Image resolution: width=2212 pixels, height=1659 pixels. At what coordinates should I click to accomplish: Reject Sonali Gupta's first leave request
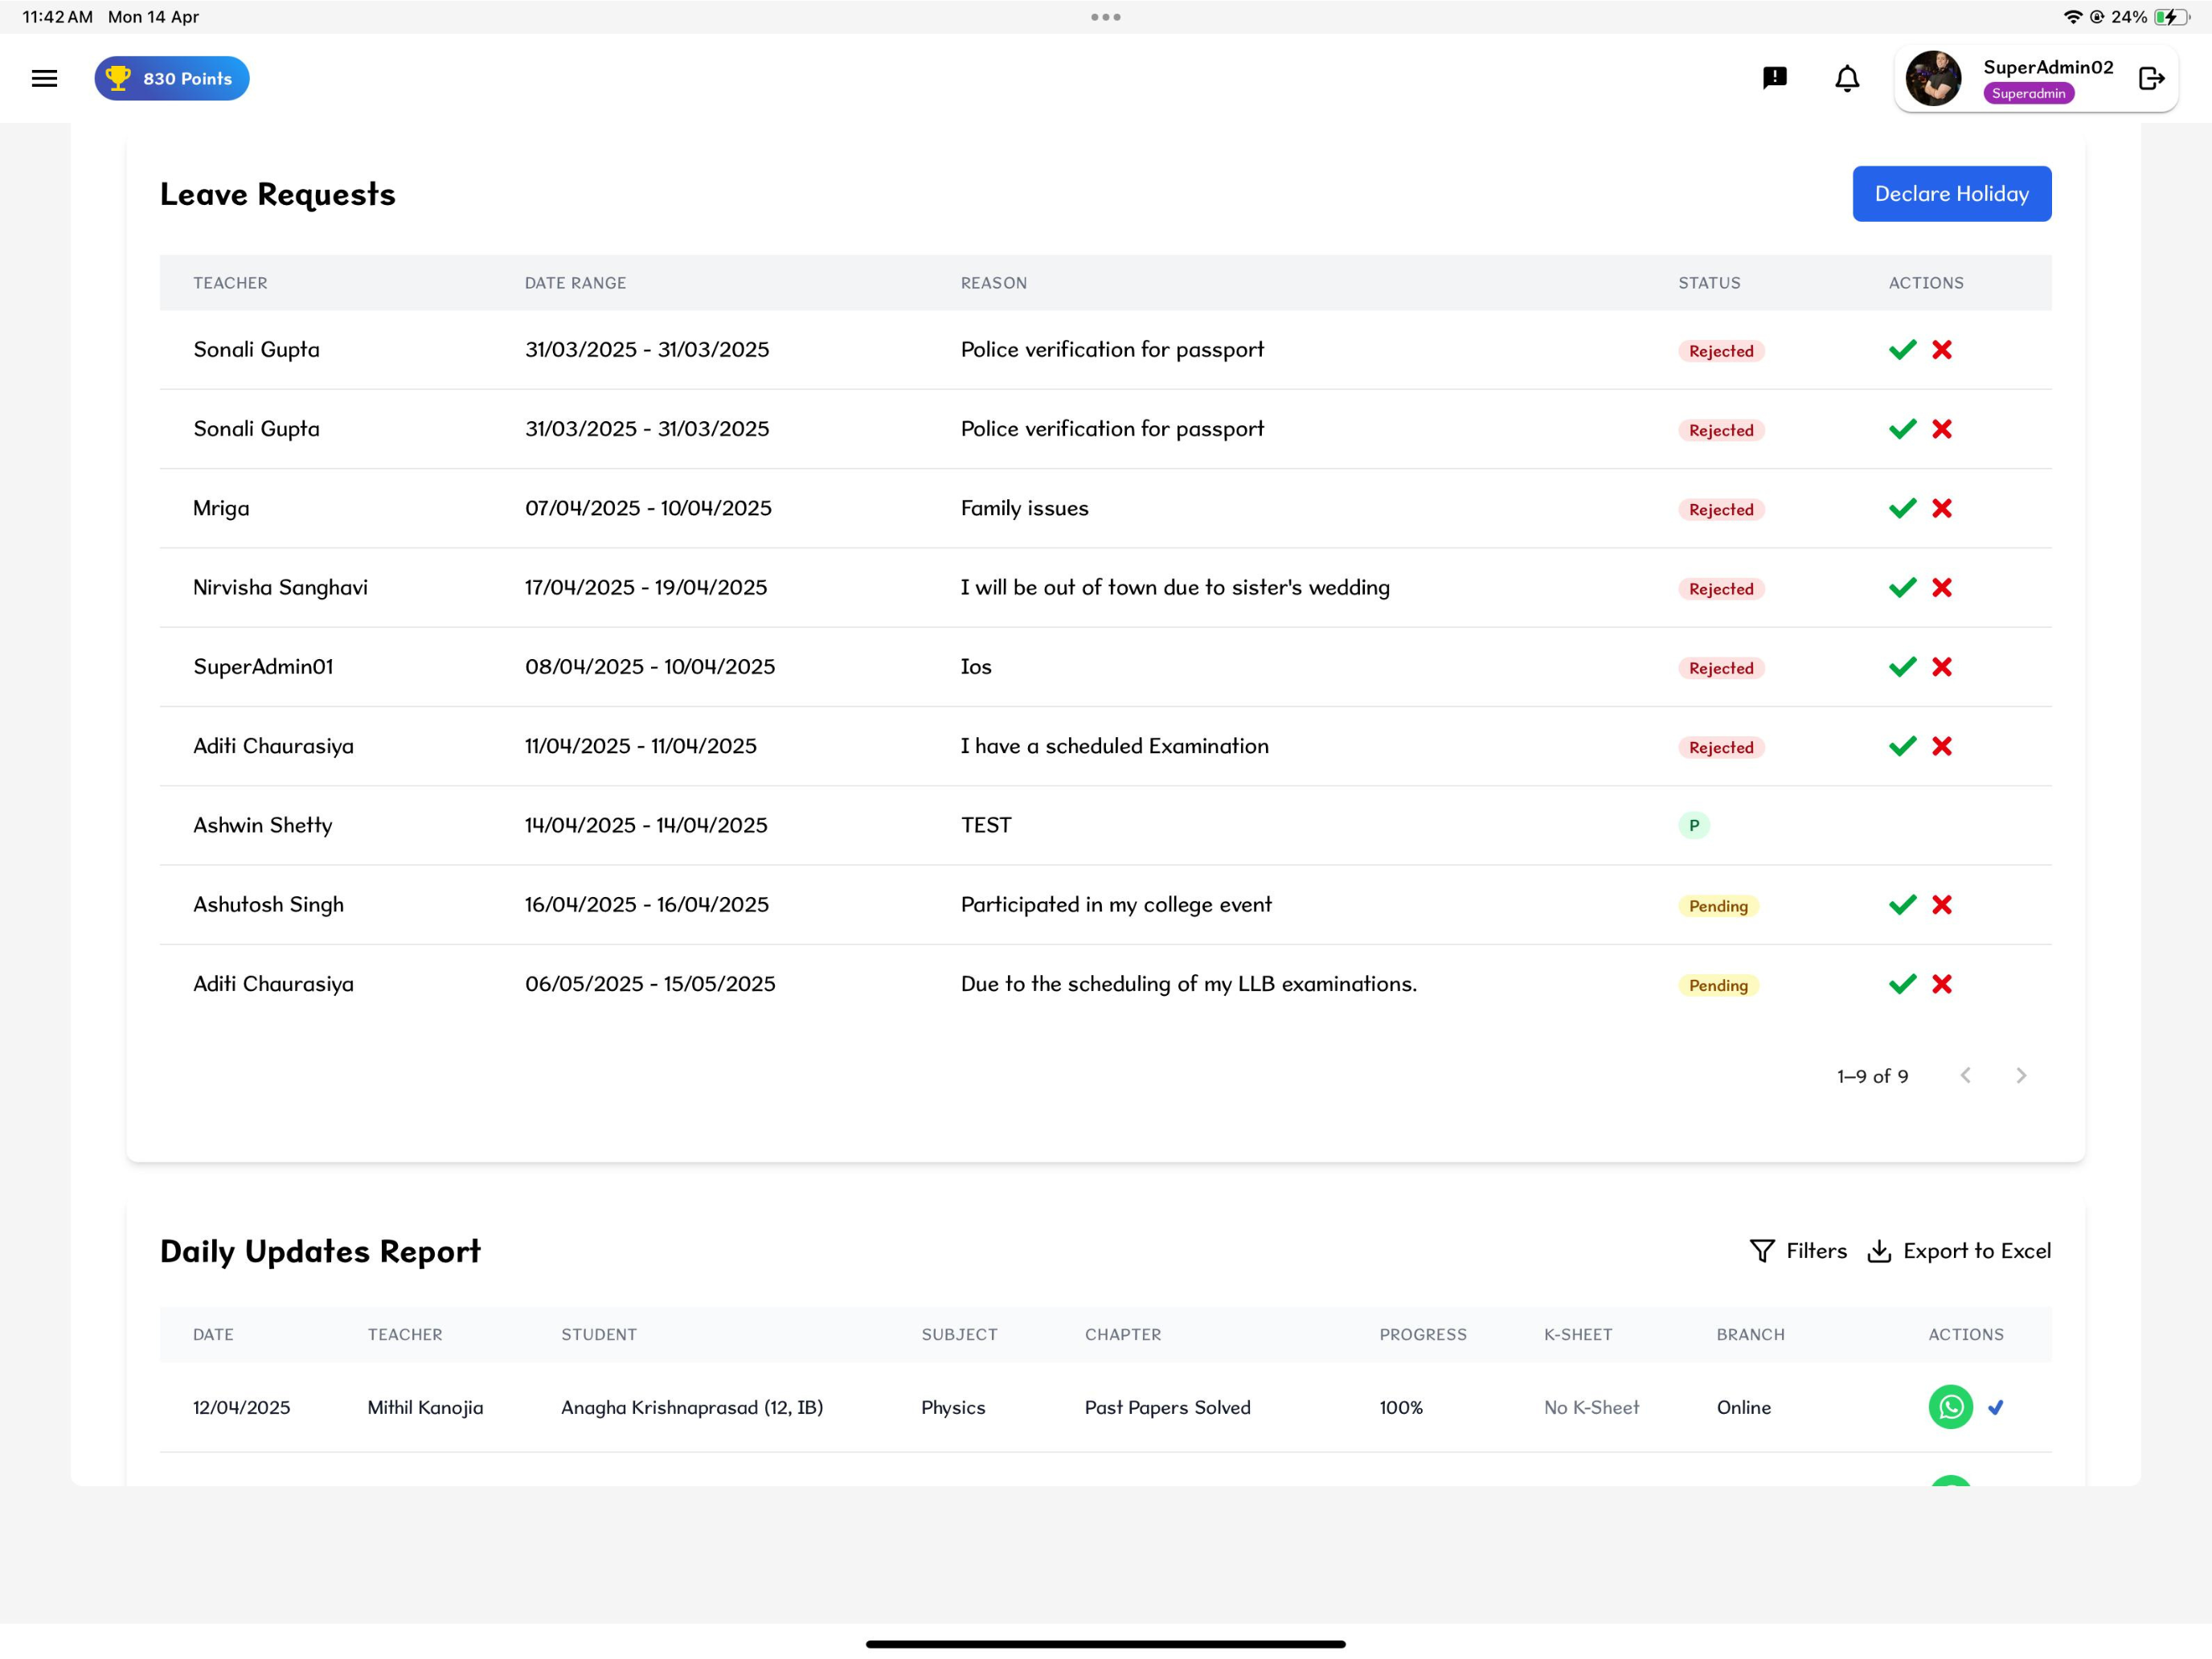coord(1941,349)
